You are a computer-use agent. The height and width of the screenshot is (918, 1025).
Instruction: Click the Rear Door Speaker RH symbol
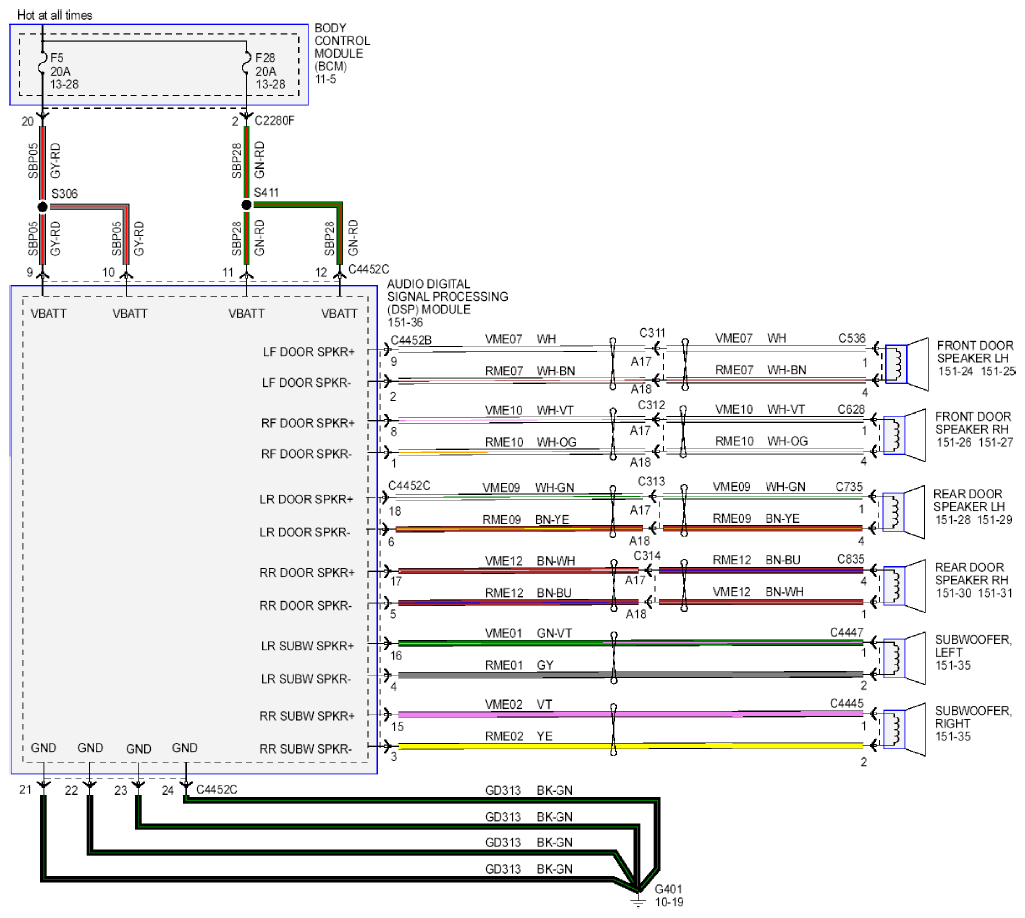click(x=905, y=586)
